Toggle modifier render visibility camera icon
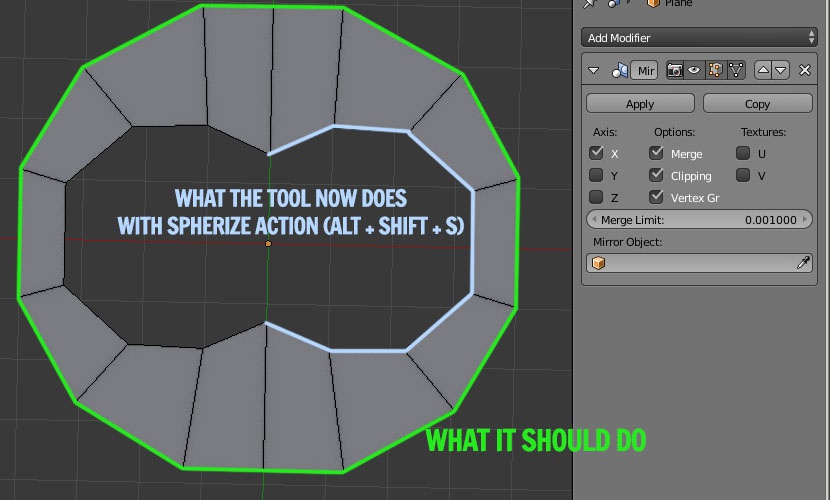Viewport: 830px width, 500px height. [x=674, y=70]
